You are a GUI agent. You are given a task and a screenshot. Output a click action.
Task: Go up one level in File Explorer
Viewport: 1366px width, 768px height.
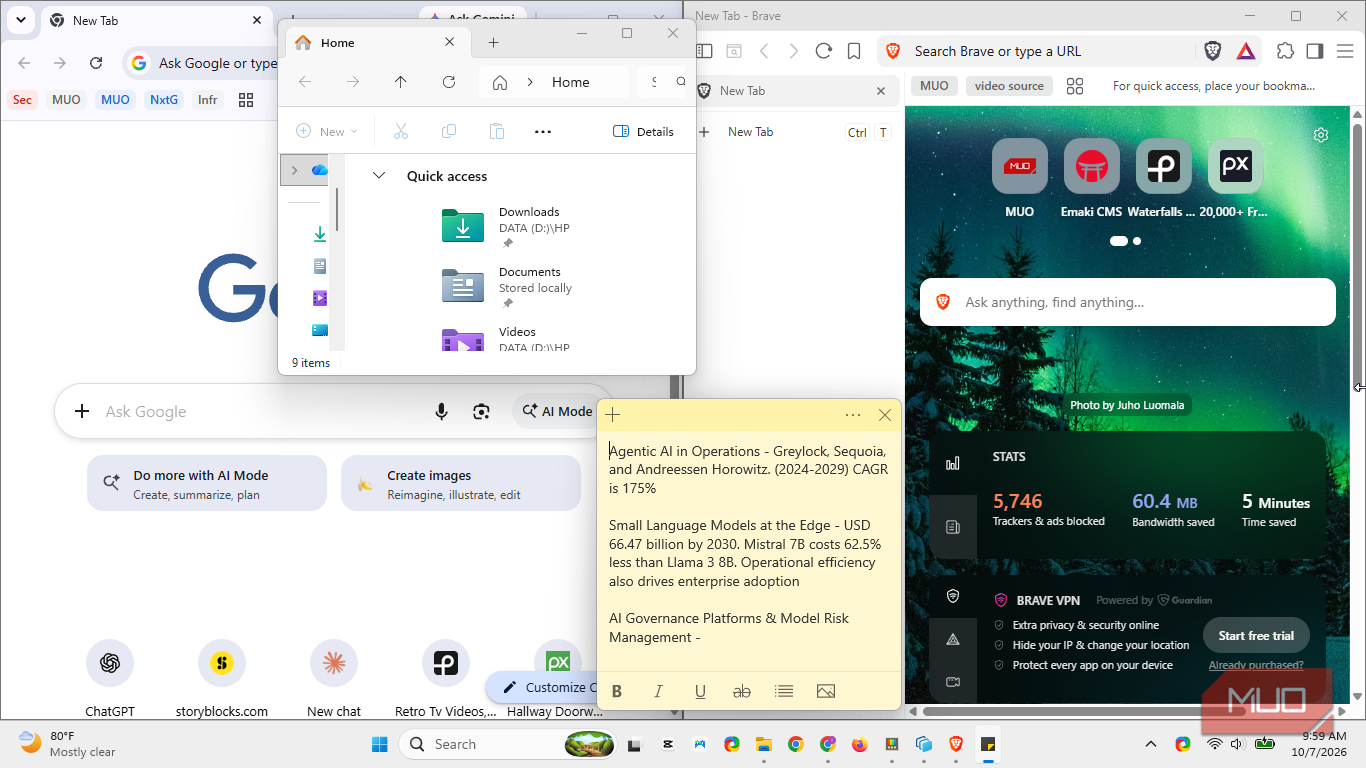point(401,82)
